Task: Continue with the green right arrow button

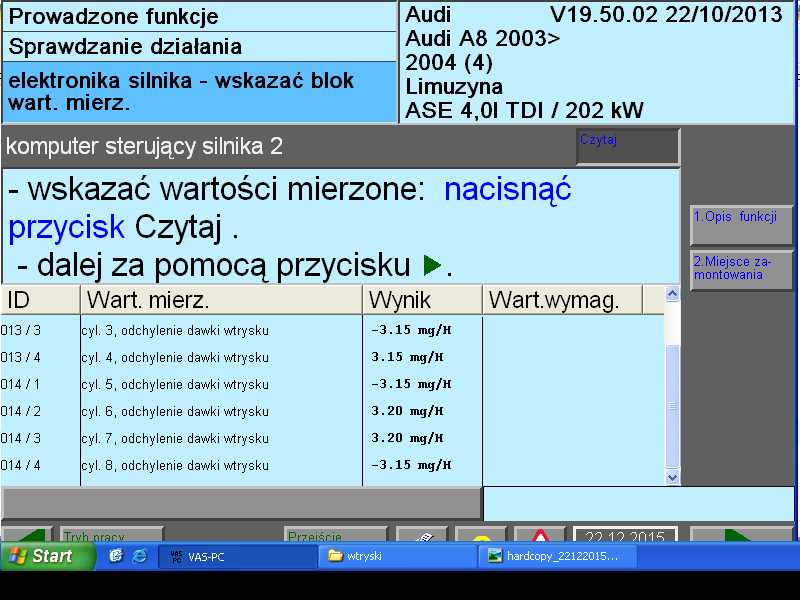Action: click(x=740, y=534)
